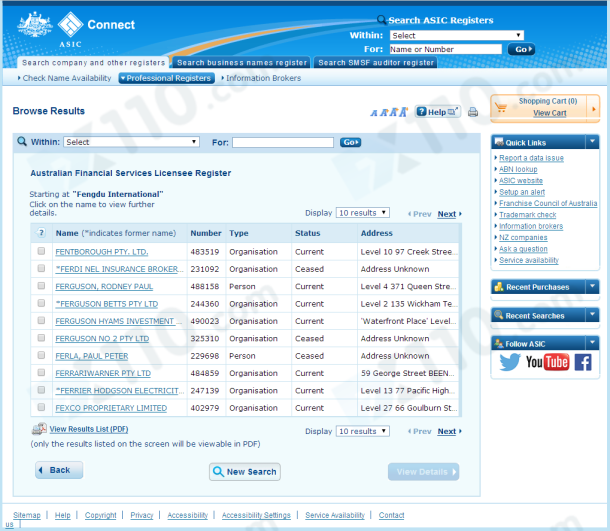Open the YouTube channel icon
The image size is (610, 531).
point(546,362)
